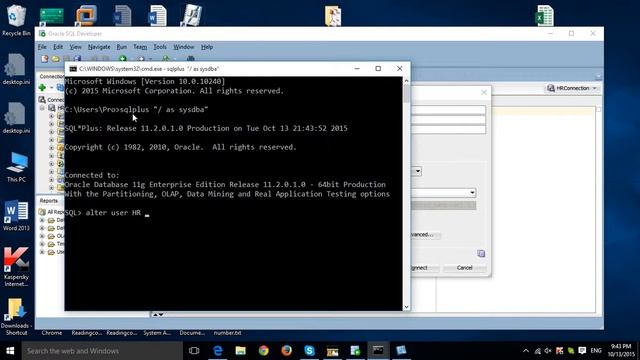Click the command prompt input line

pyautogui.click(x=233, y=213)
